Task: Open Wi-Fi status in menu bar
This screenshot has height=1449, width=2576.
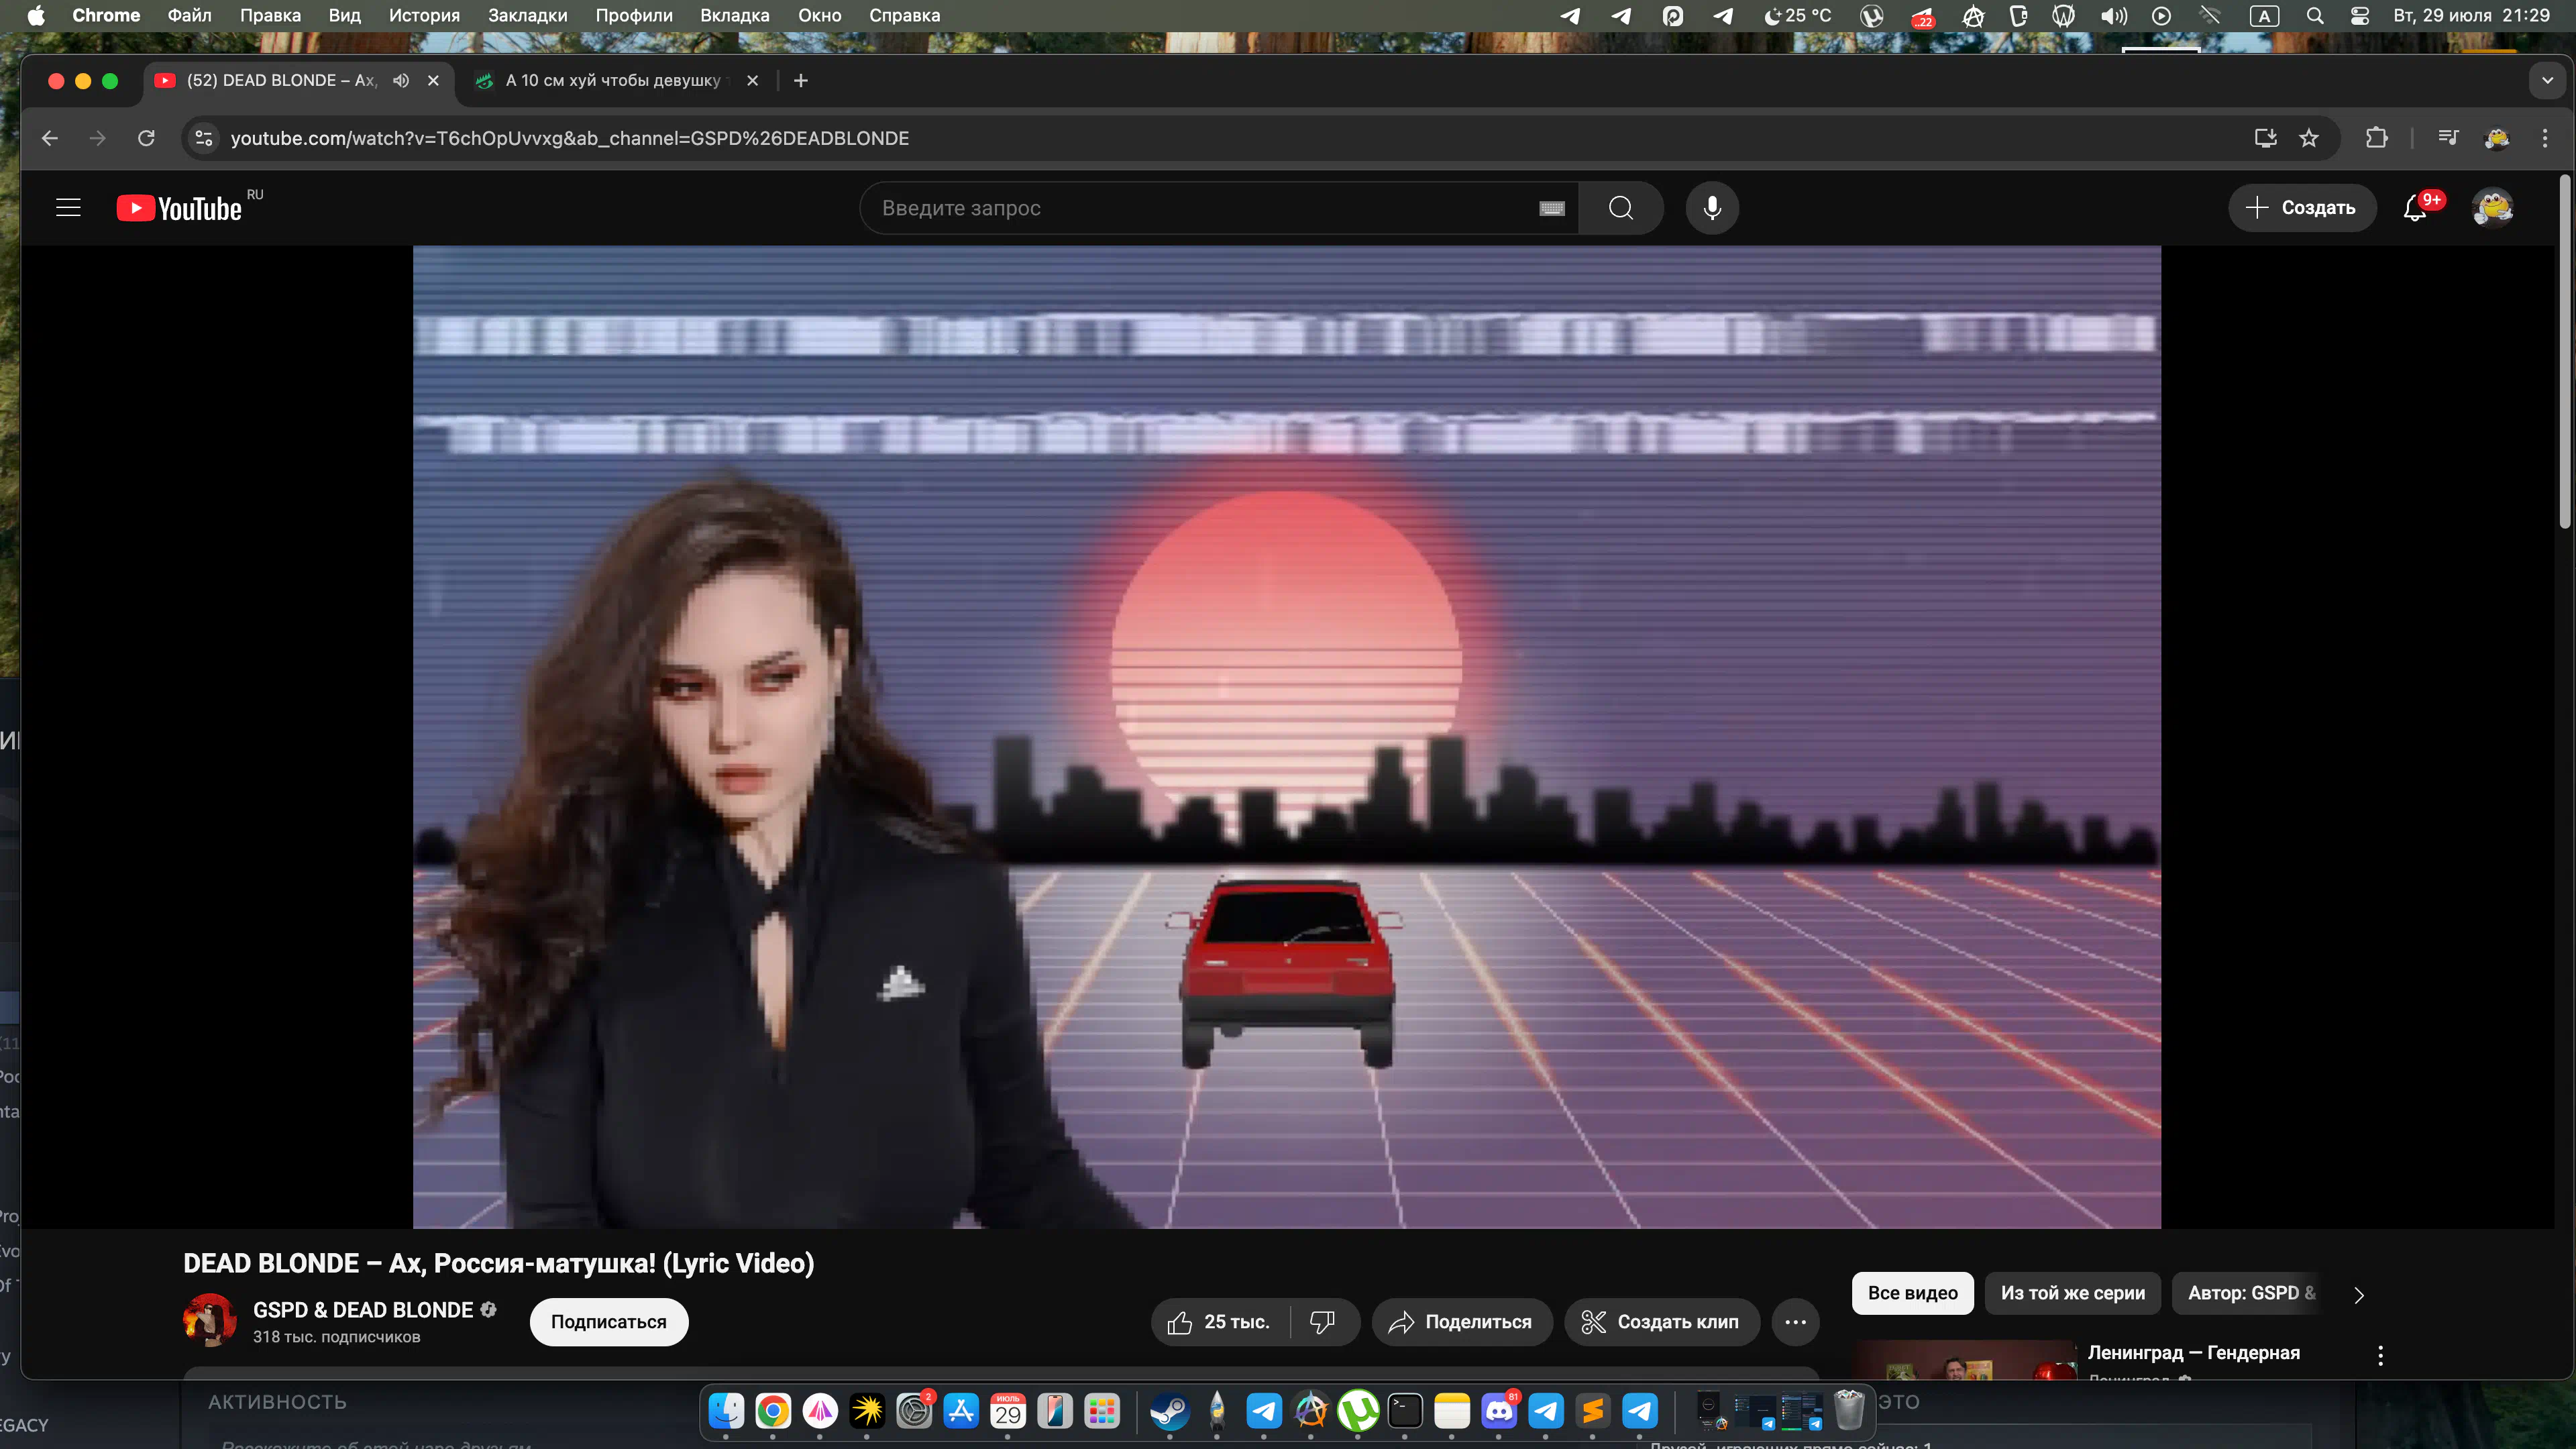Action: 2211,15
